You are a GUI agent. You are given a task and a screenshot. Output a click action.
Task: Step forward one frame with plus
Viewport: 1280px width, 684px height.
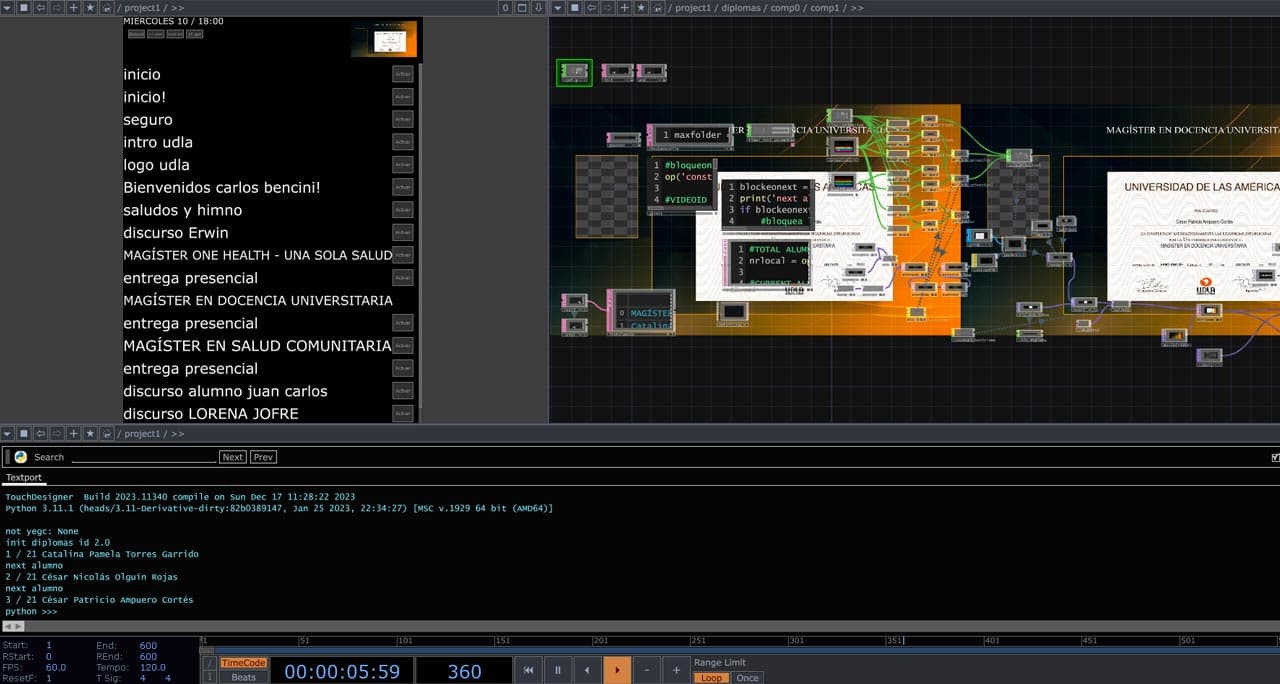click(676, 670)
